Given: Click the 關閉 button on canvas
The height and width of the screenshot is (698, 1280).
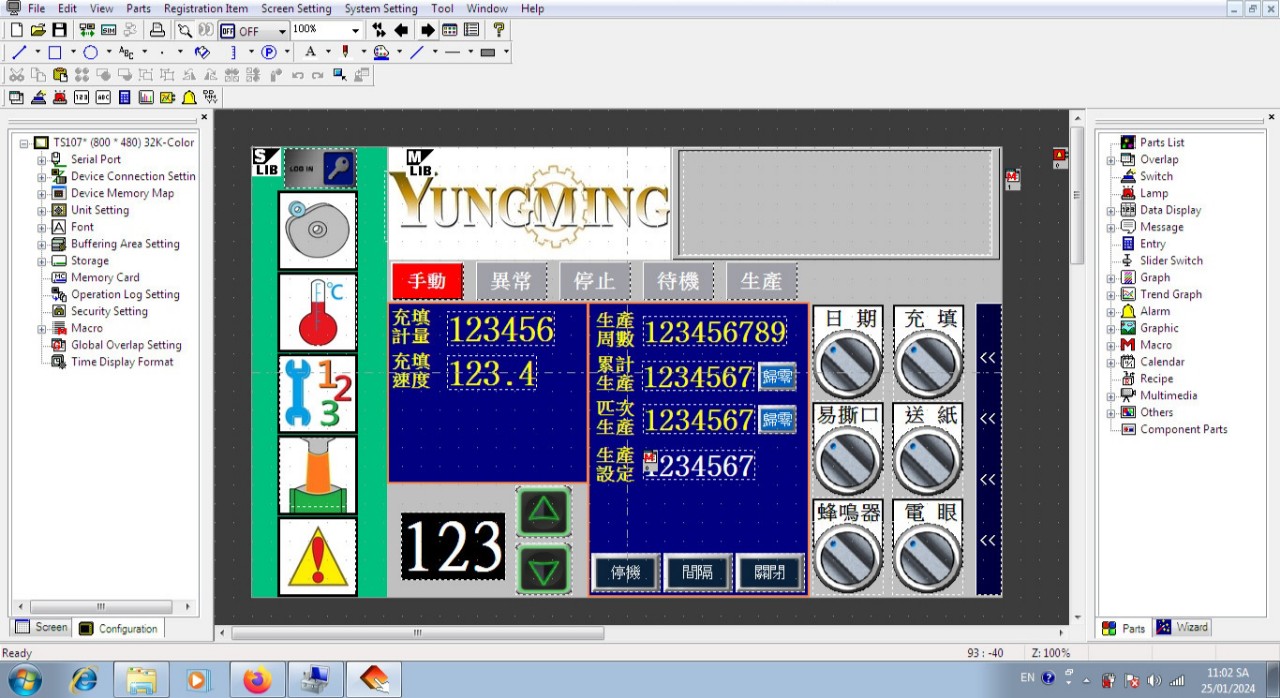Looking at the screenshot, I should pos(770,573).
